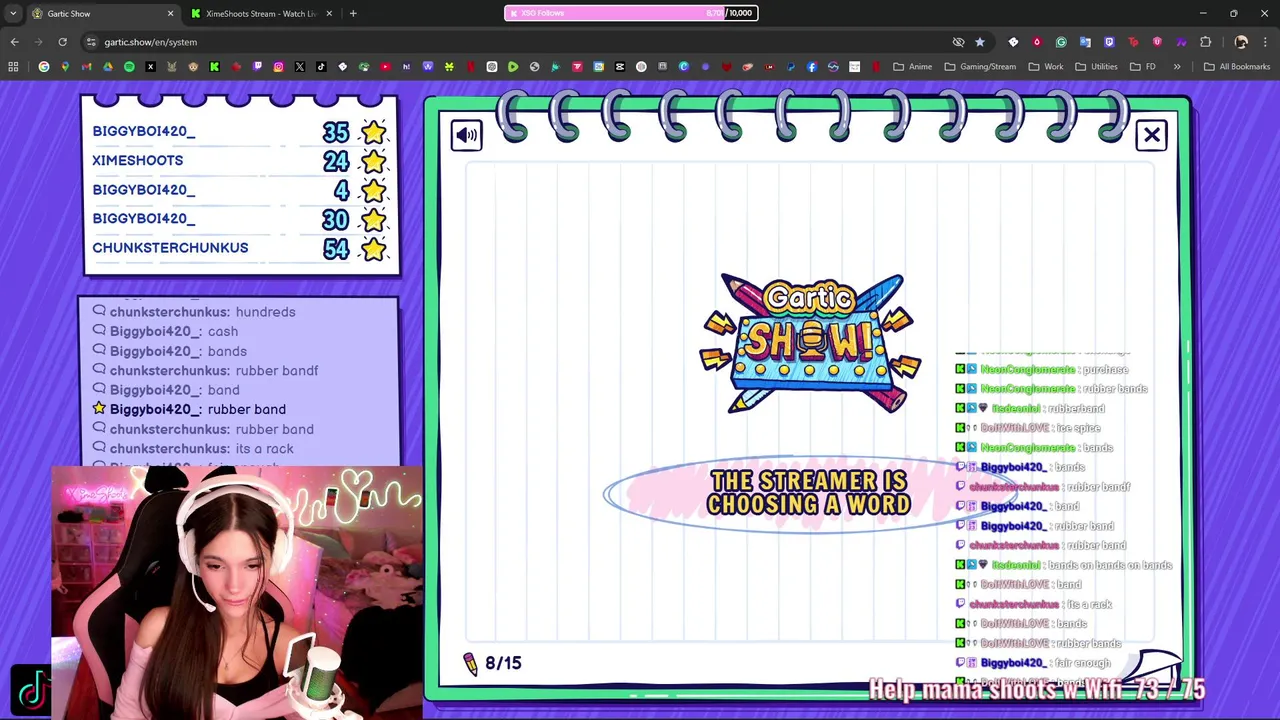Close the Gartic Show tab
Screen dimensions: 1280x720
pyautogui.click(x=170, y=14)
